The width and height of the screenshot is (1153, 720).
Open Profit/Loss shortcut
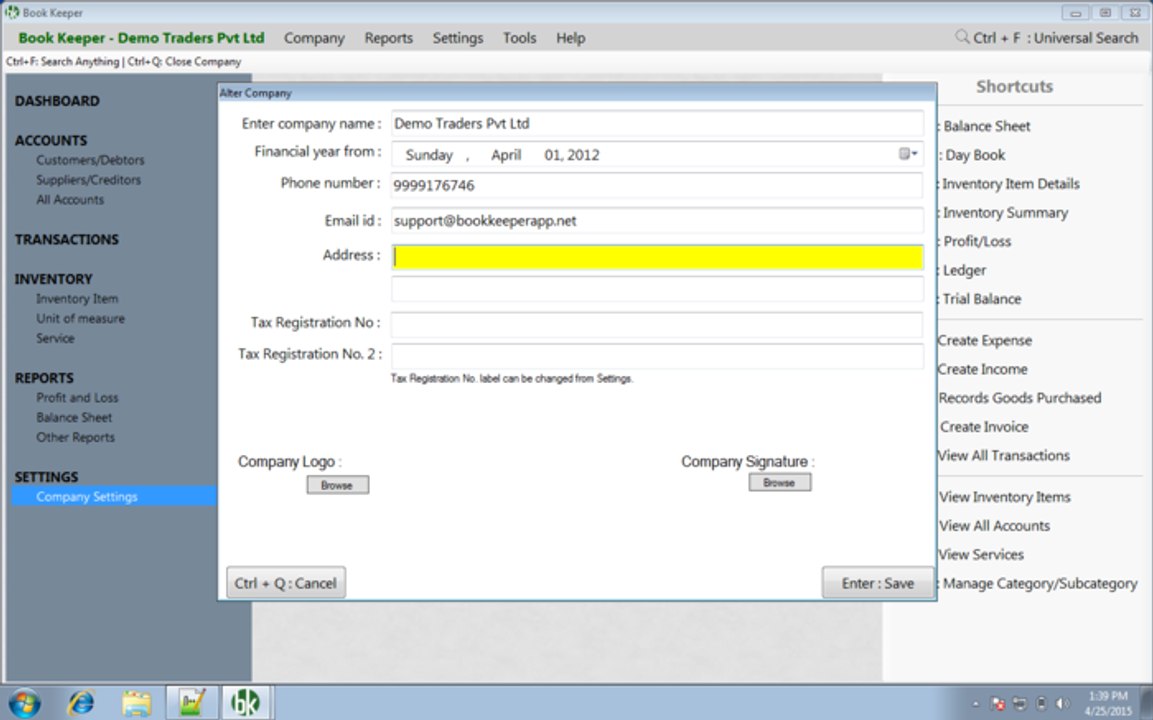tap(977, 241)
